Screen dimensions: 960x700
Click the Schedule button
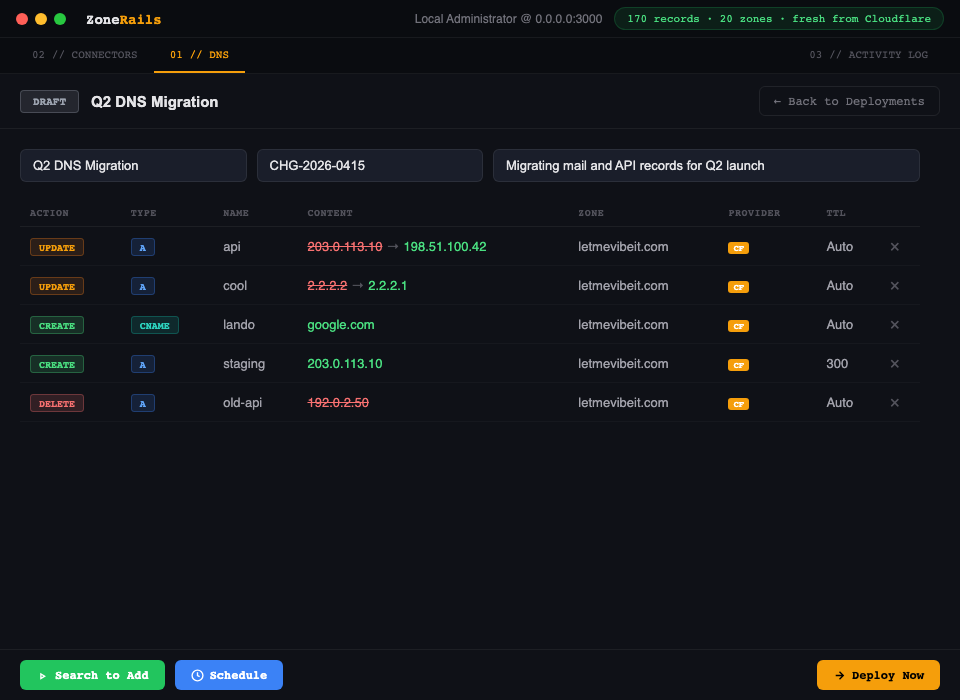pyautogui.click(x=229, y=675)
